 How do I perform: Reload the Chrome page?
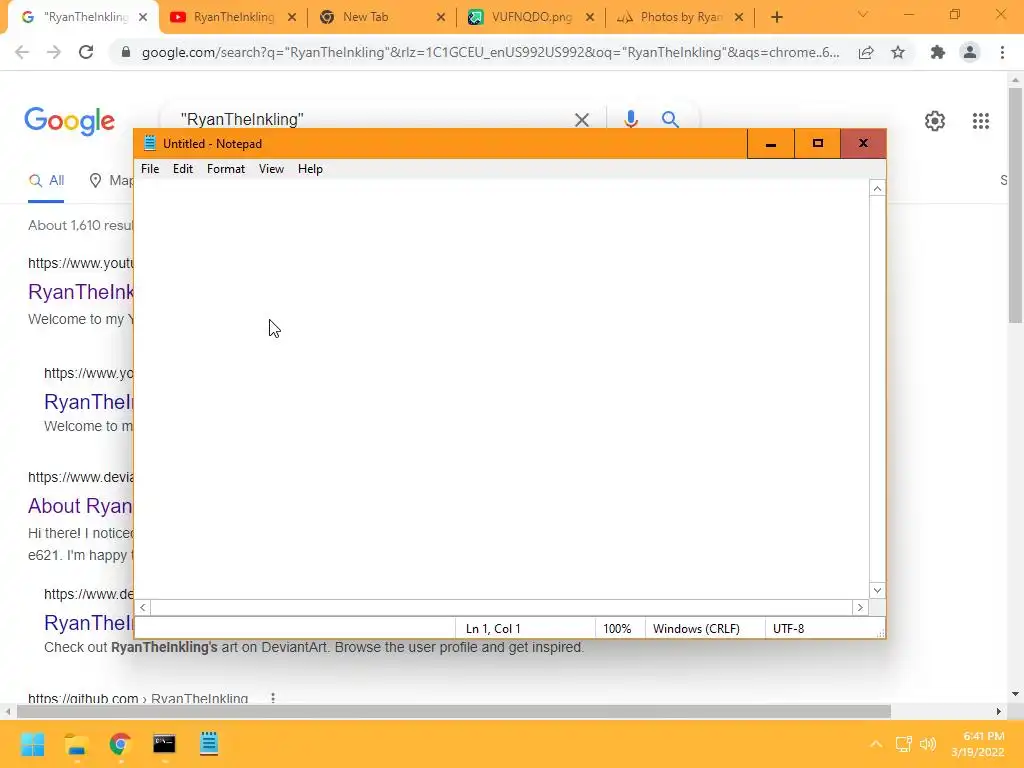click(x=86, y=52)
